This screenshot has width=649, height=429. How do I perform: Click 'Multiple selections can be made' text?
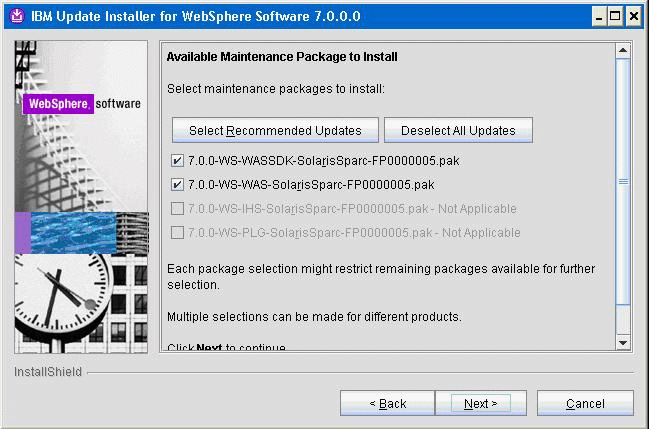[x=314, y=317]
